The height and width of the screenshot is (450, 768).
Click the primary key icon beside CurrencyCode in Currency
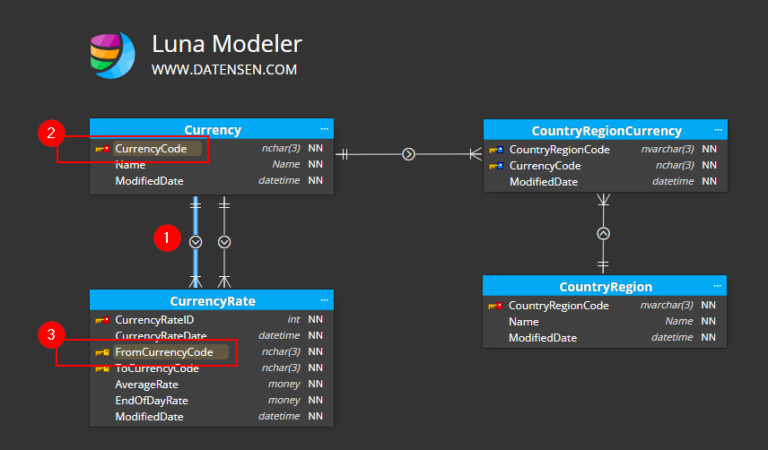pos(102,149)
